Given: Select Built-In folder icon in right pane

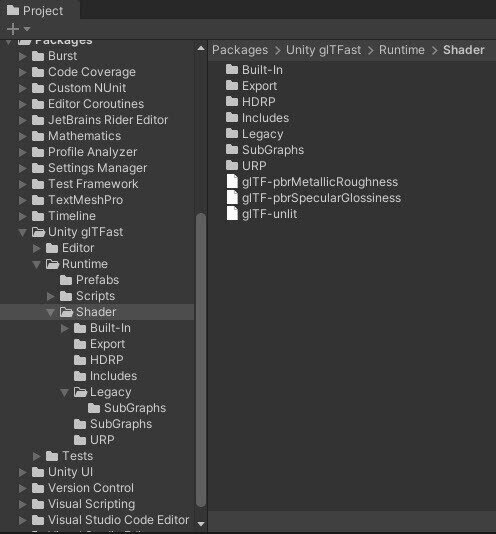Looking at the screenshot, I should (x=232, y=69).
